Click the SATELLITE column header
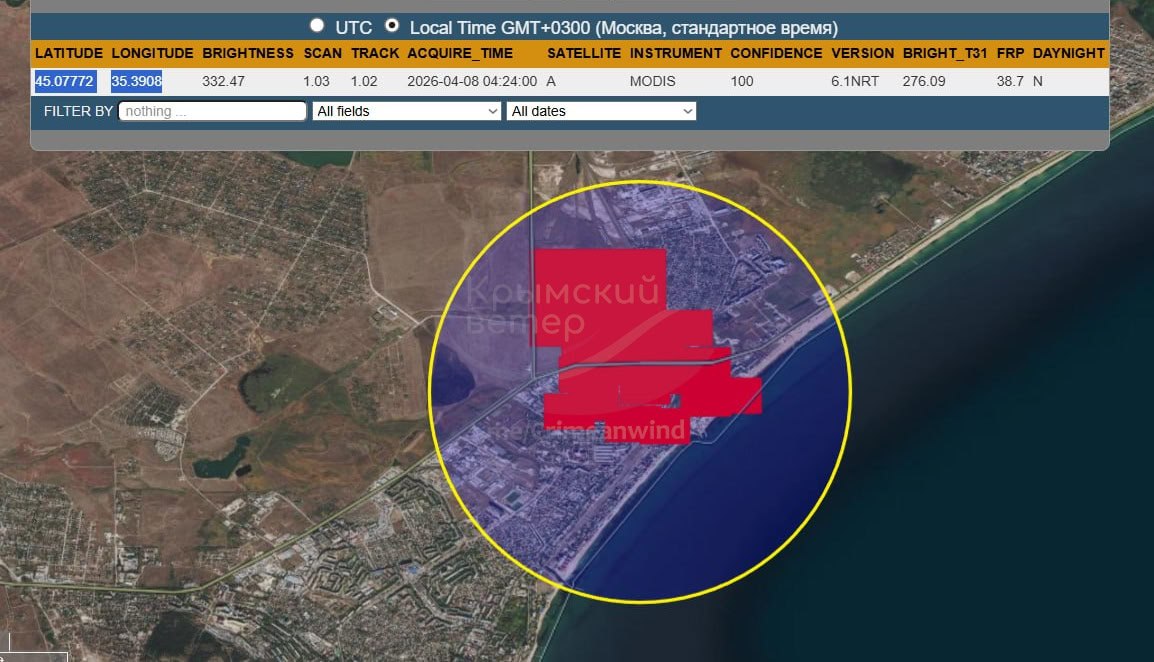 click(584, 53)
